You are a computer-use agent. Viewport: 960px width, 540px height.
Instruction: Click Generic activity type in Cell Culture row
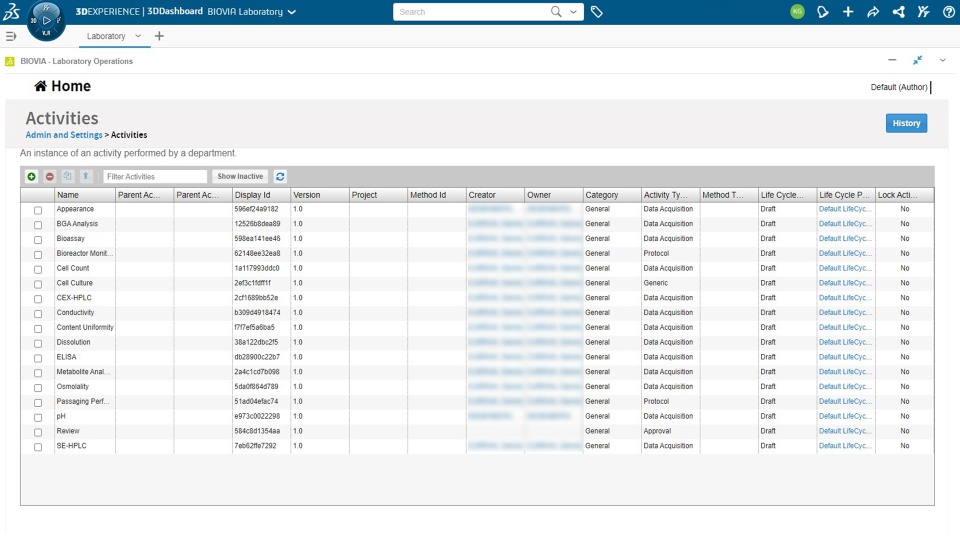pos(656,283)
